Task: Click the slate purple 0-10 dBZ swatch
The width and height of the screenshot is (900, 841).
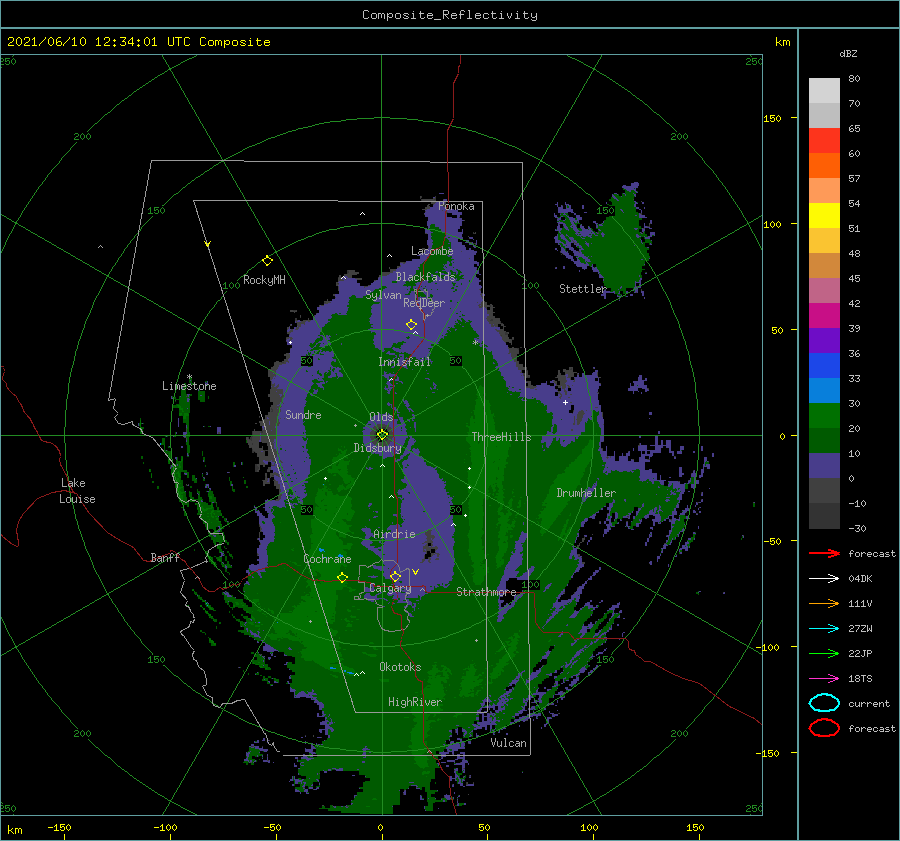Action: pyautogui.click(x=824, y=466)
